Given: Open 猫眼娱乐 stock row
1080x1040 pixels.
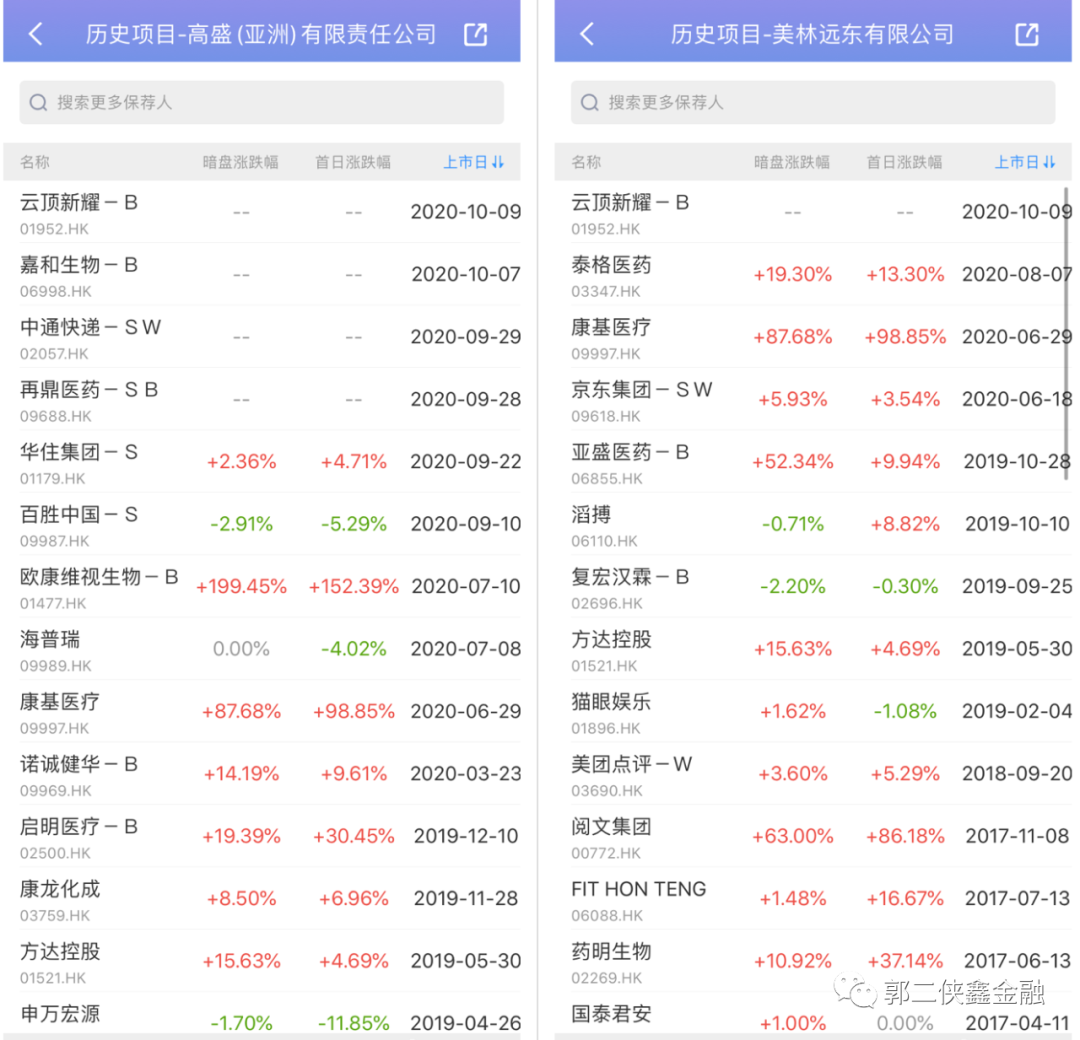Looking at the screenshot, I should tap(813, 711).
